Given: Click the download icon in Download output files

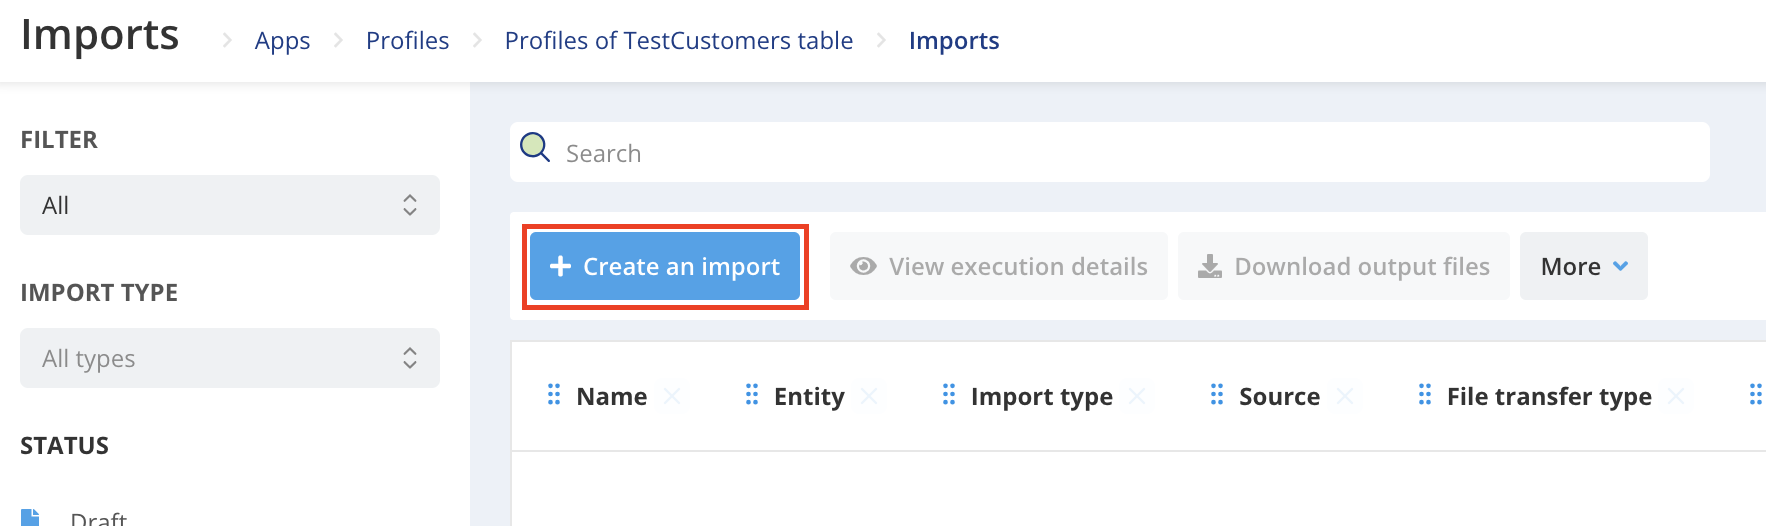Looking at the screenshot, I should [1210, 266].
